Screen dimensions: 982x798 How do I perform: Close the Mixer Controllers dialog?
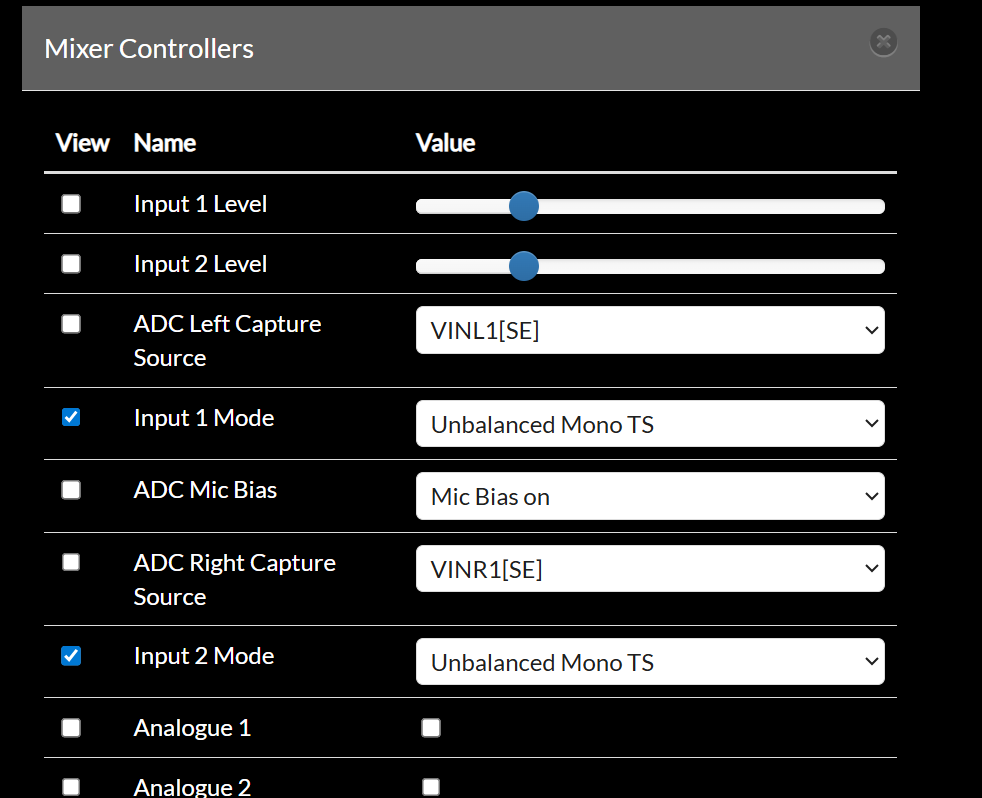pos(883,42)
